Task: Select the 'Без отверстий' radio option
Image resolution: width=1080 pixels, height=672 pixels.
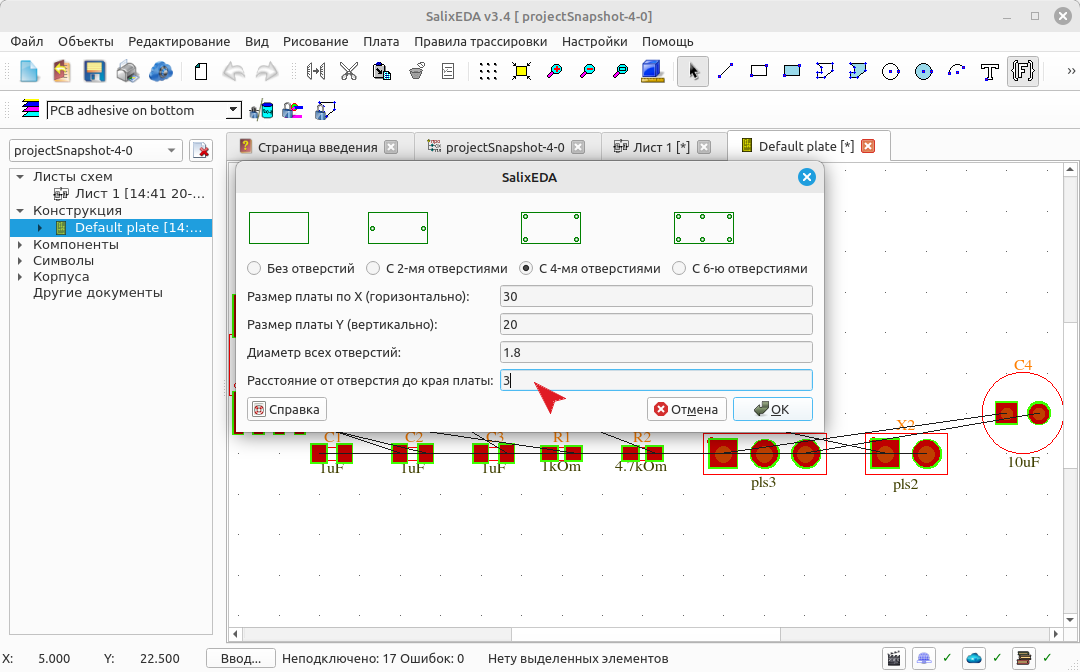Action: [254, 268]
